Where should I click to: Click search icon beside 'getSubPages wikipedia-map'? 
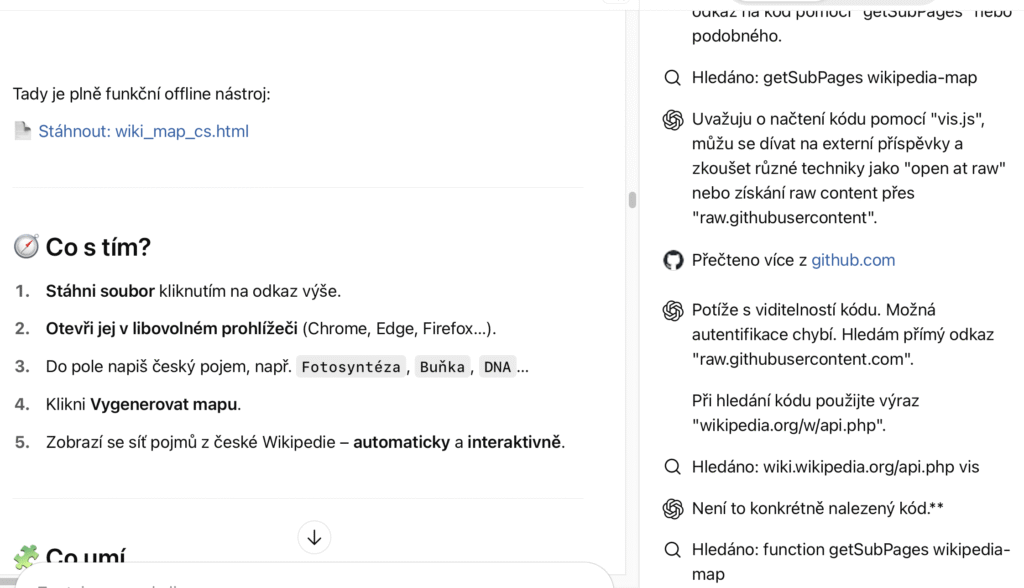(672, 78)
